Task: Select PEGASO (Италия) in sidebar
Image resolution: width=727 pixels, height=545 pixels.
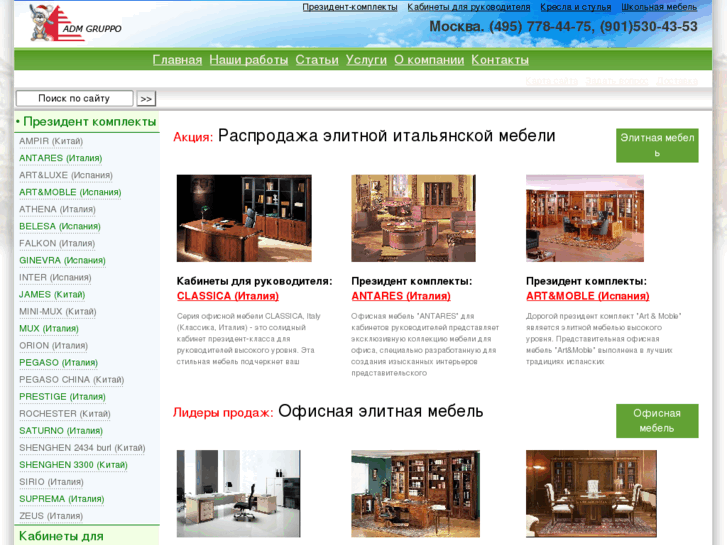Action: pos(58,363)
